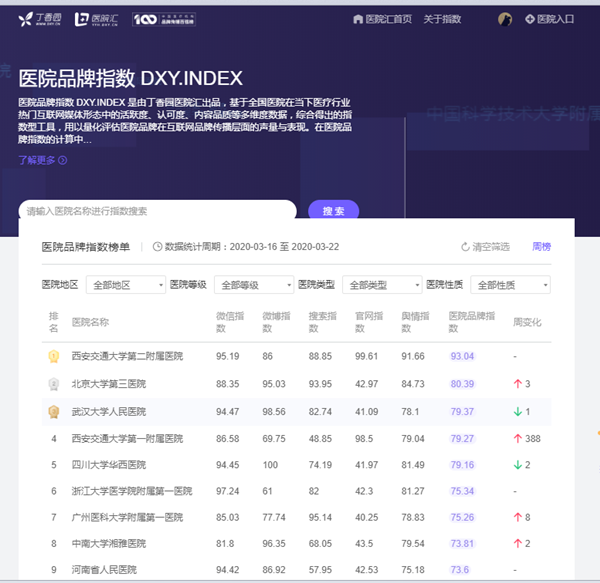This screenshot has width=600, height=583.
Task: Select 河南省人民医院 row name
Action: 104,570
